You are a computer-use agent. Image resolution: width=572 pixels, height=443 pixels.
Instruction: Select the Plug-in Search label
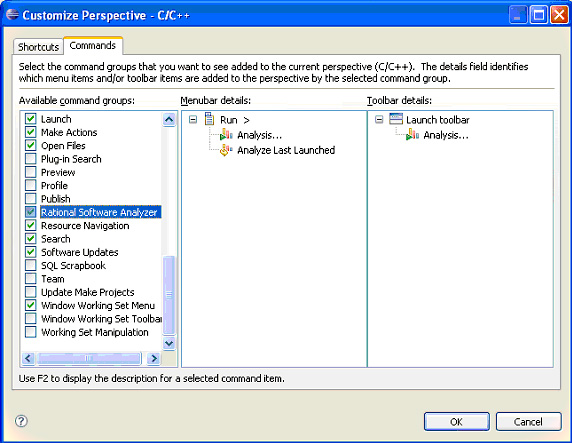pyautogui.click(x=71, y=159)
